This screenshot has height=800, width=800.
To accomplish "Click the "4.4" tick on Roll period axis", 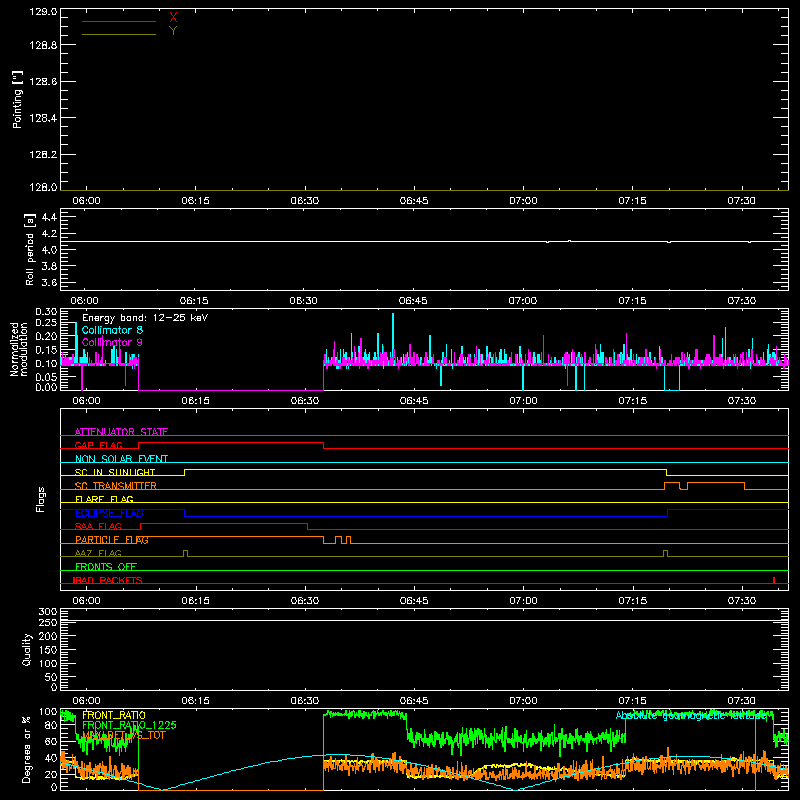I will coord(49,218).
